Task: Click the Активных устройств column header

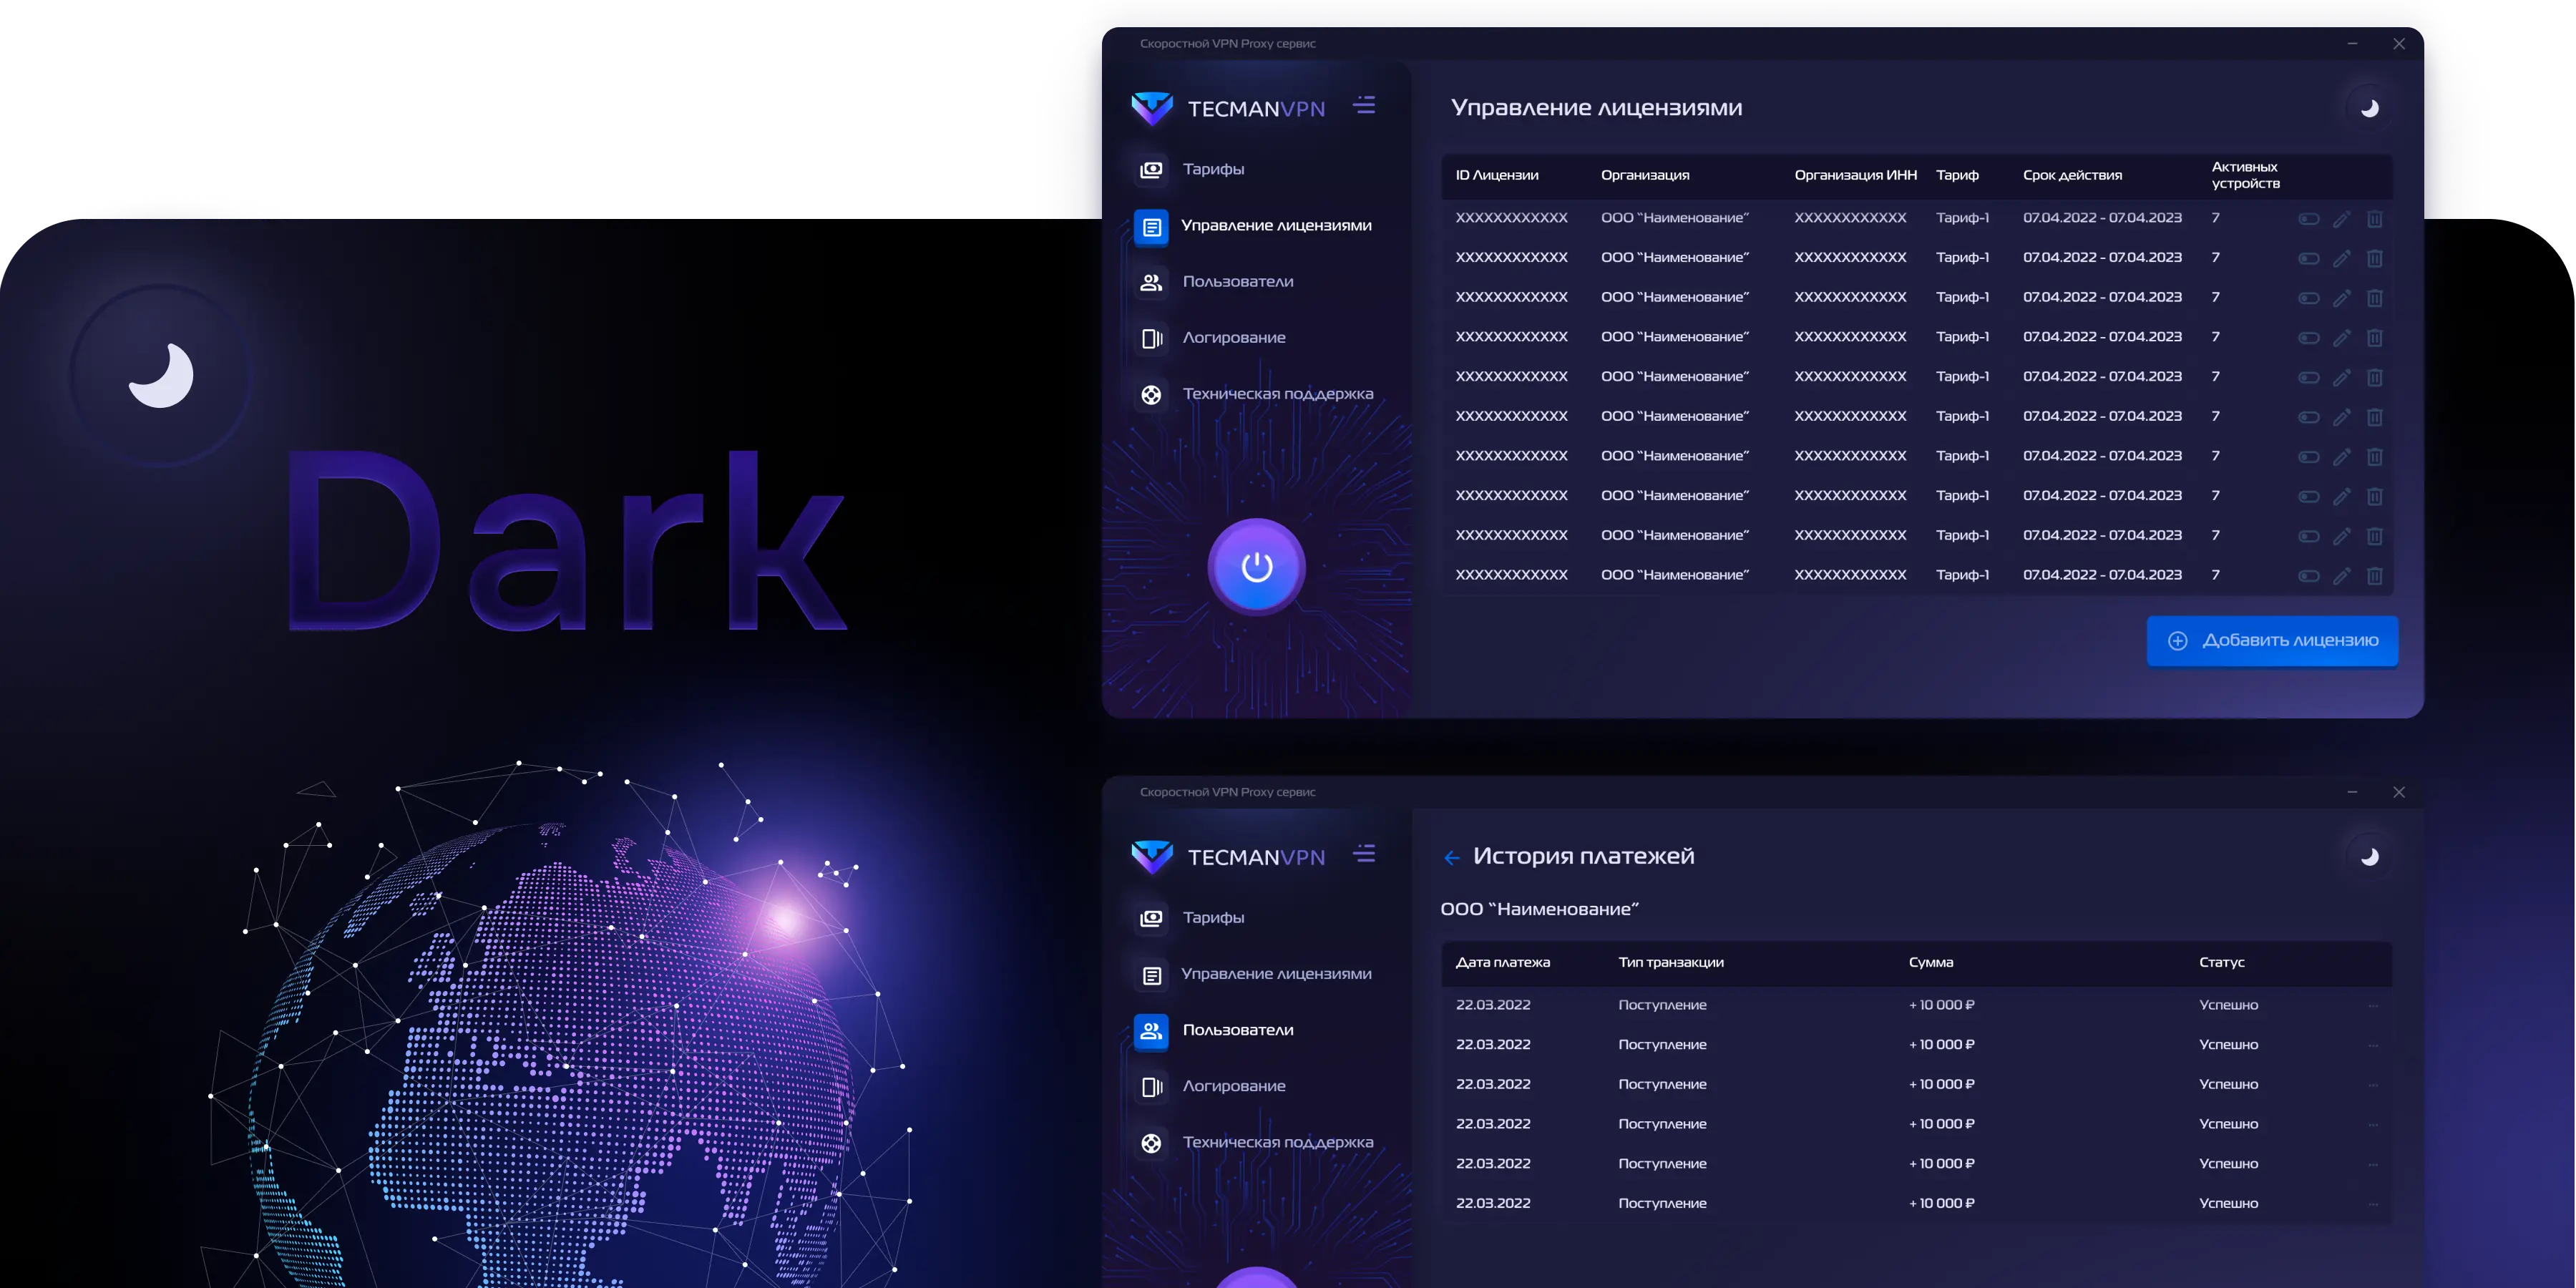Action: click(2245, 175)
